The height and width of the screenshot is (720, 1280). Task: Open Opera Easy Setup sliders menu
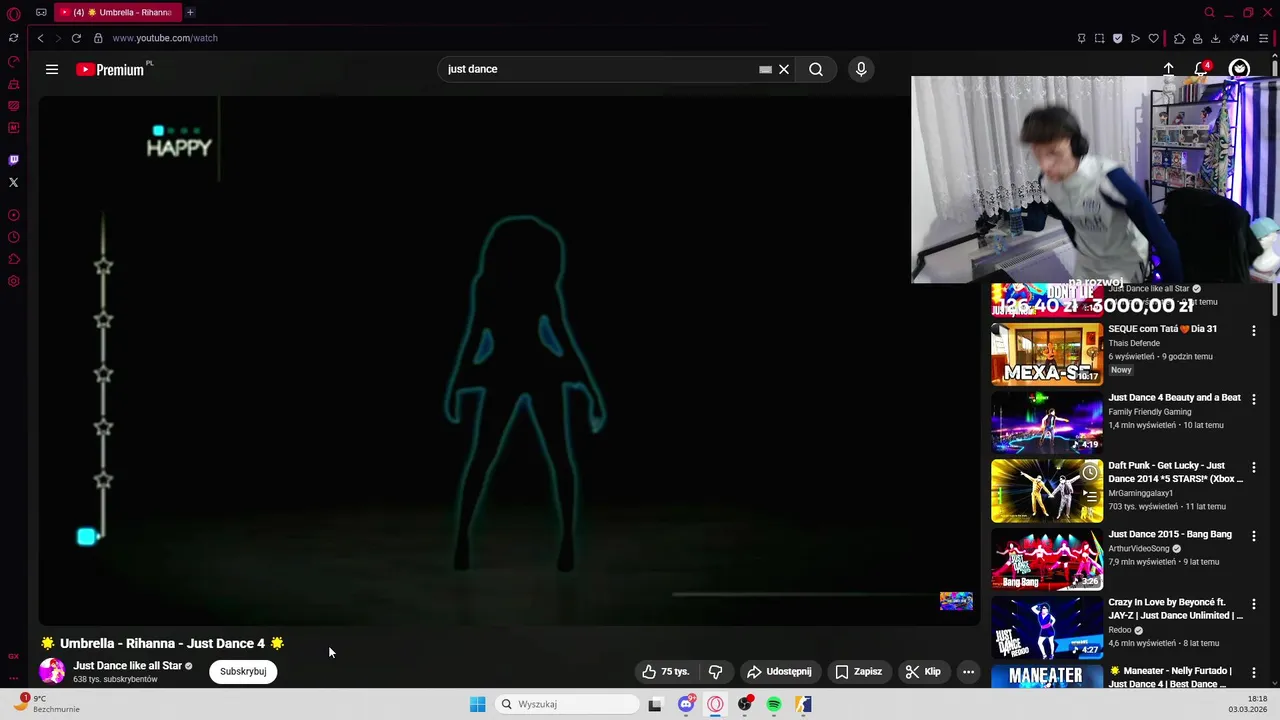click(x=1264, y=38)
